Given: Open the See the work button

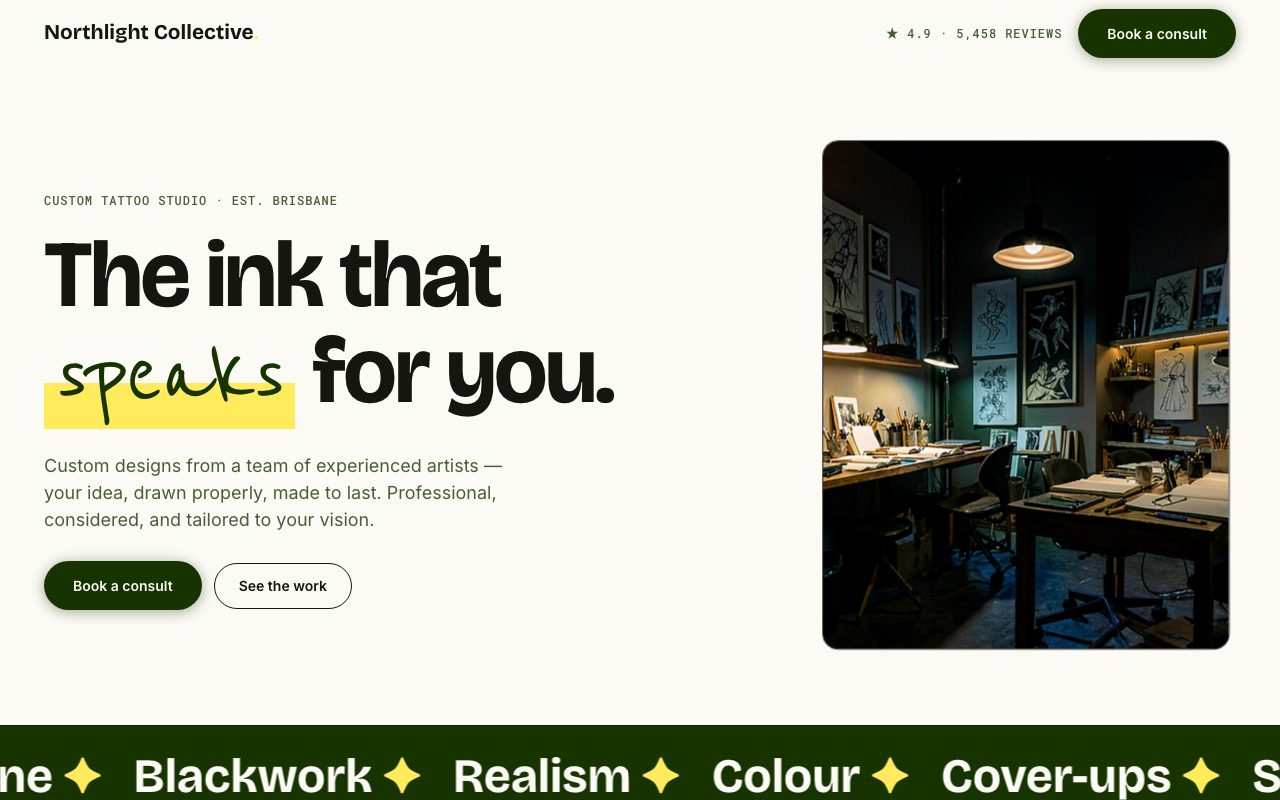Looking at the screenshot, I should [x=283, y=586].
